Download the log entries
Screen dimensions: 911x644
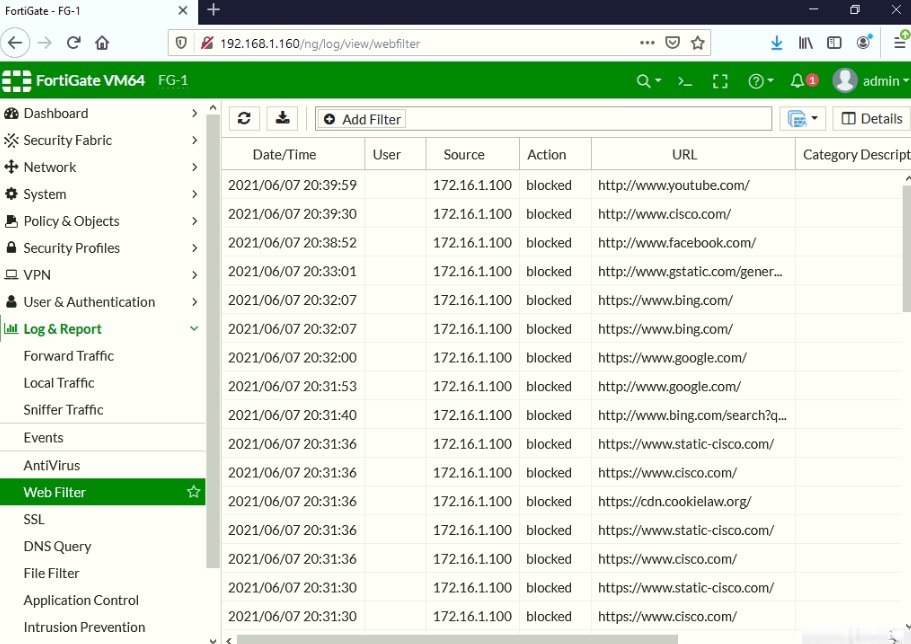[283, 118]
